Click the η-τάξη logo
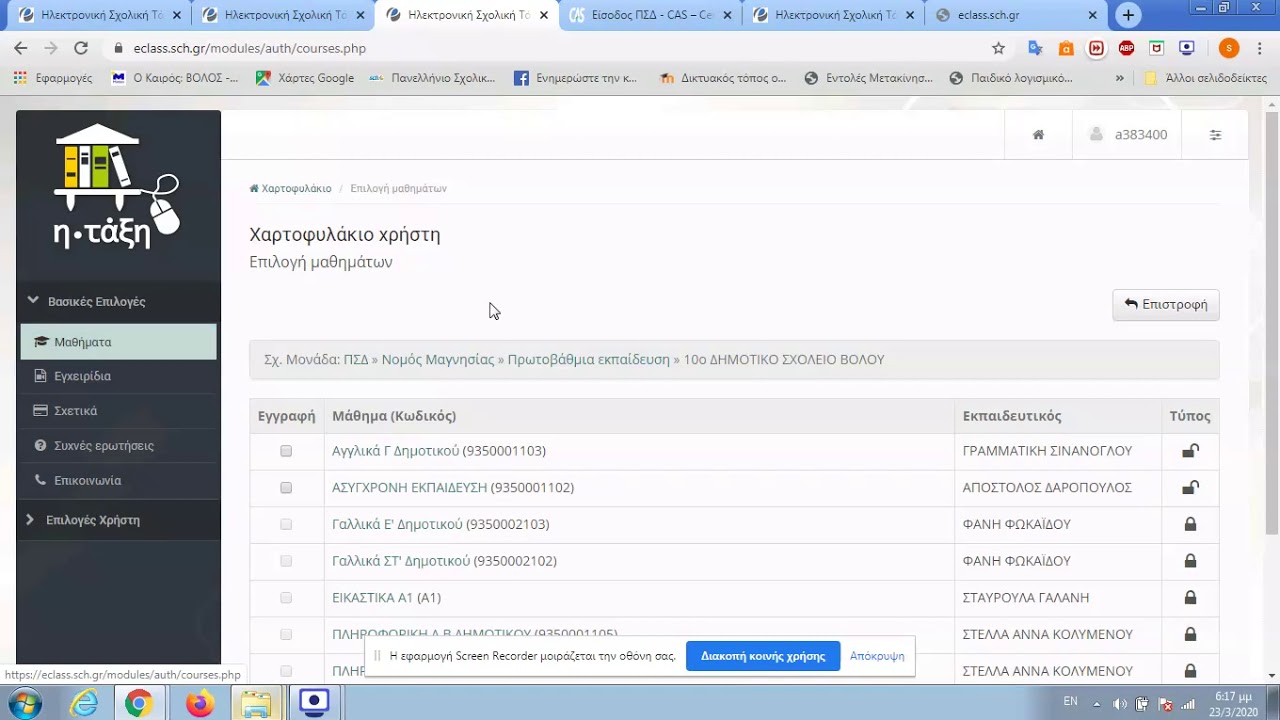Viewport: 1280px width, 720px height. coord(117,187)
